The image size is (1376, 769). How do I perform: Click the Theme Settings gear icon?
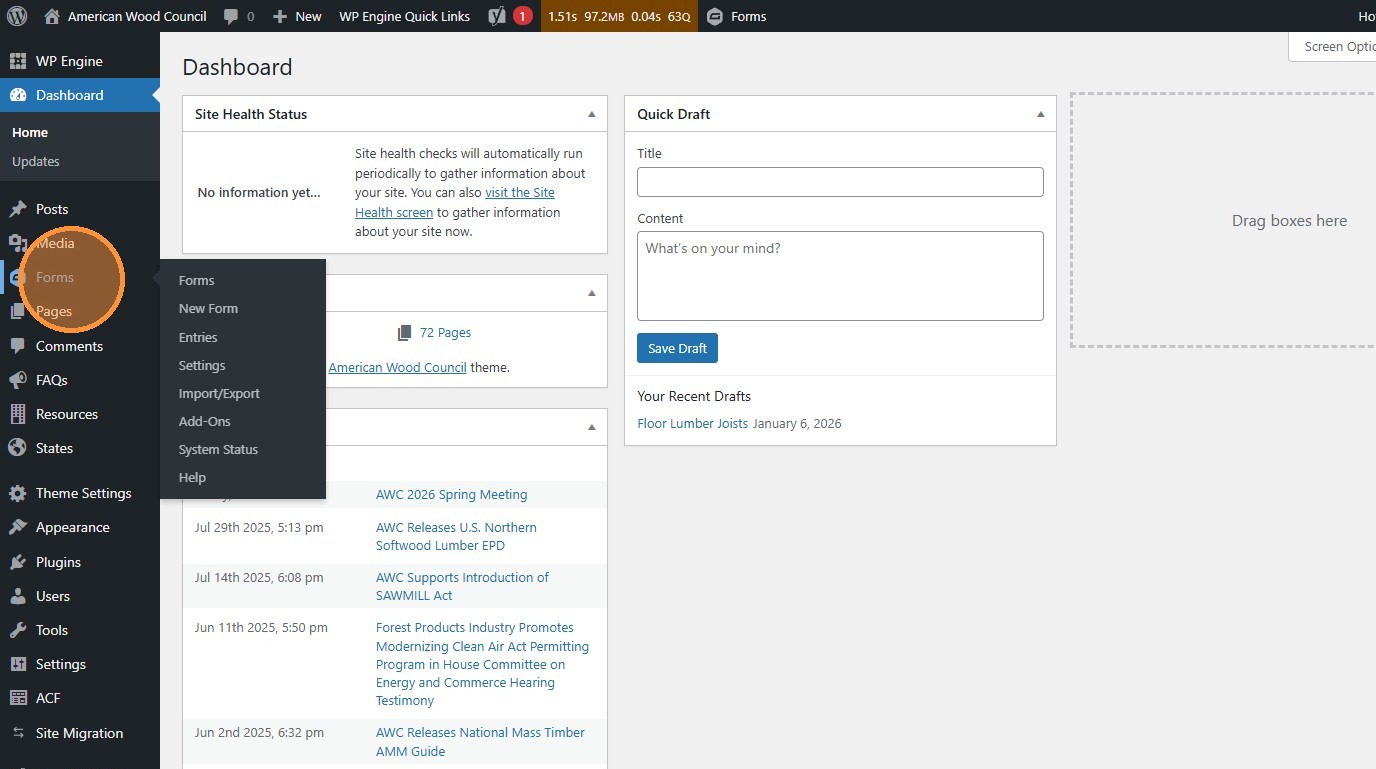(17, 493)
